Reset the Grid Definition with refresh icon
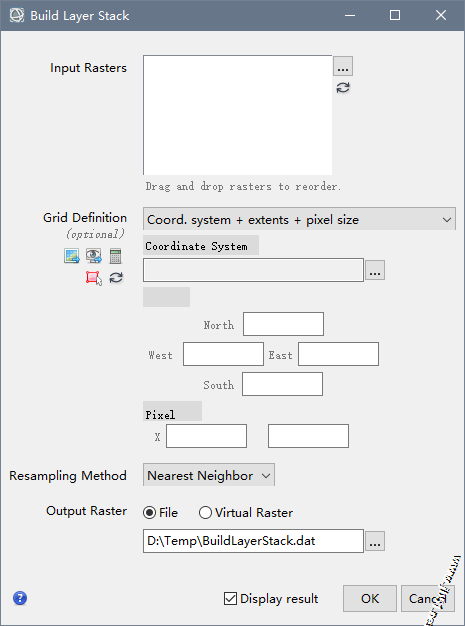 116,277
